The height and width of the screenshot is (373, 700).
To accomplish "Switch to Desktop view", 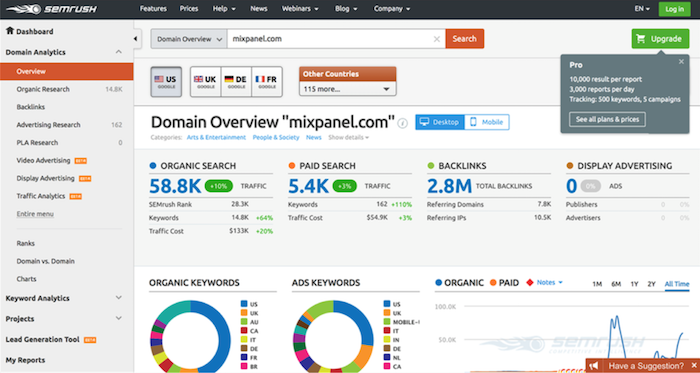I will pyautogui.click(x=440, y=122).
